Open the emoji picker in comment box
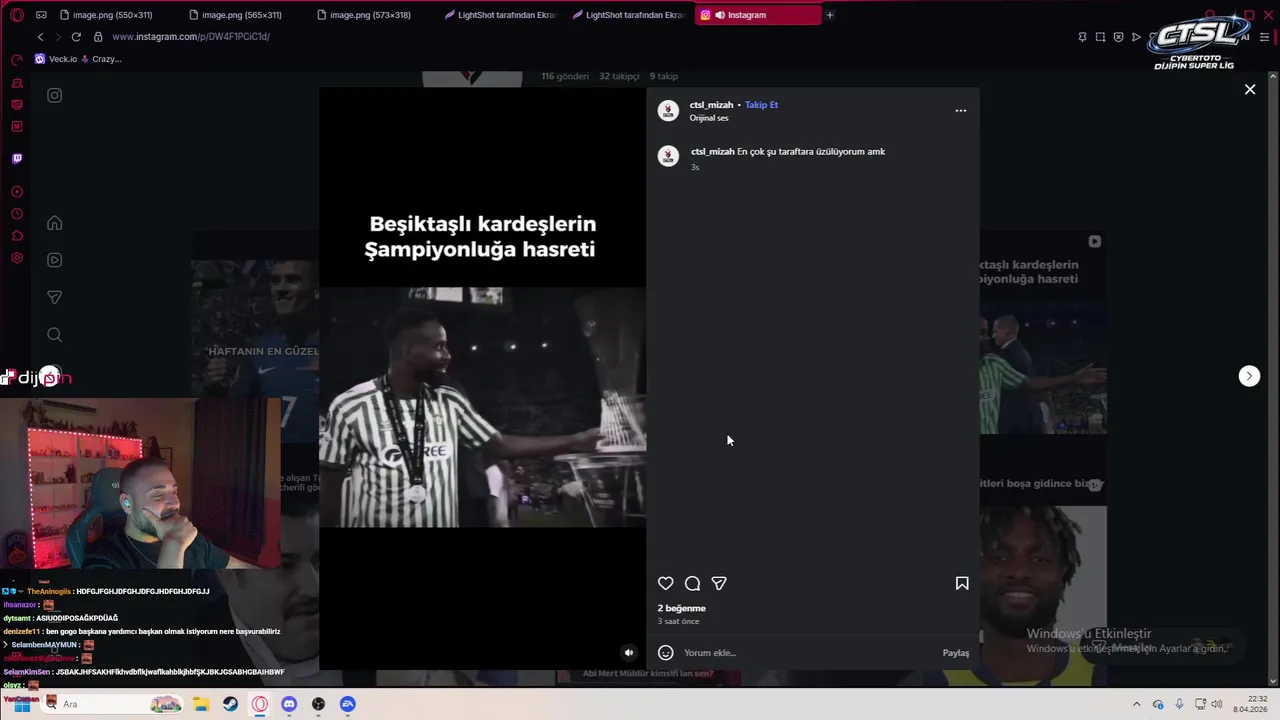 [x=666, y=653]
